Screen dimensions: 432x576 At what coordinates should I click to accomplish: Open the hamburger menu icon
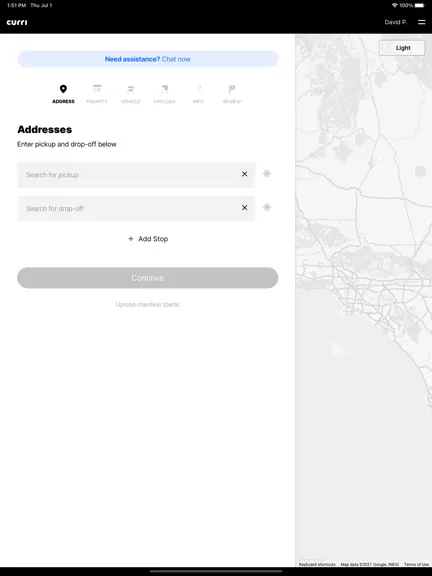(421, 22)
